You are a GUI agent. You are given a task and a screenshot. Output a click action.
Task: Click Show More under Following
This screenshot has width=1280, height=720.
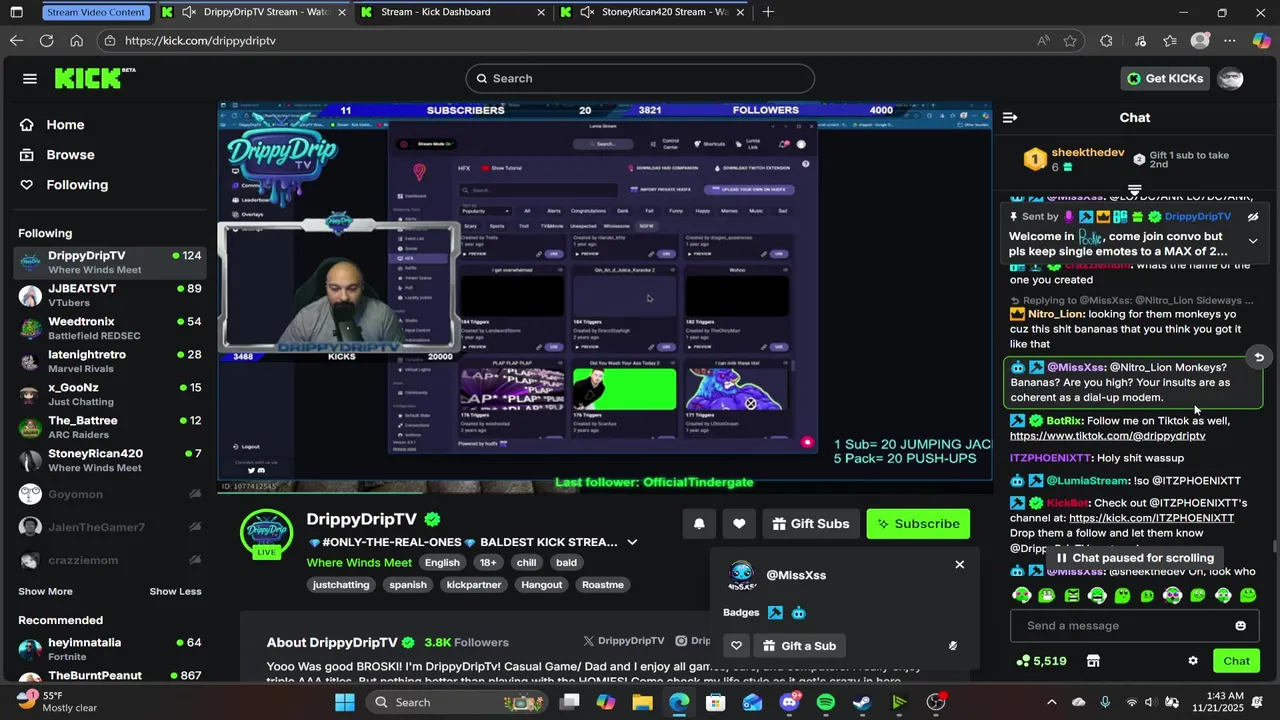45,592
